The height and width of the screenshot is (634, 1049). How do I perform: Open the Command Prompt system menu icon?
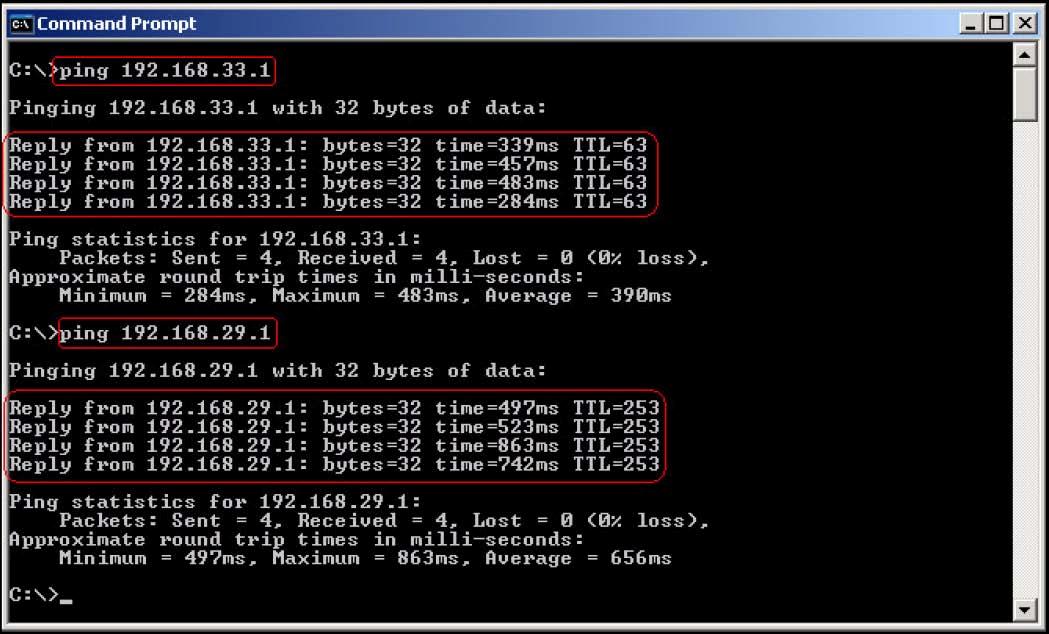pos(21,23)
